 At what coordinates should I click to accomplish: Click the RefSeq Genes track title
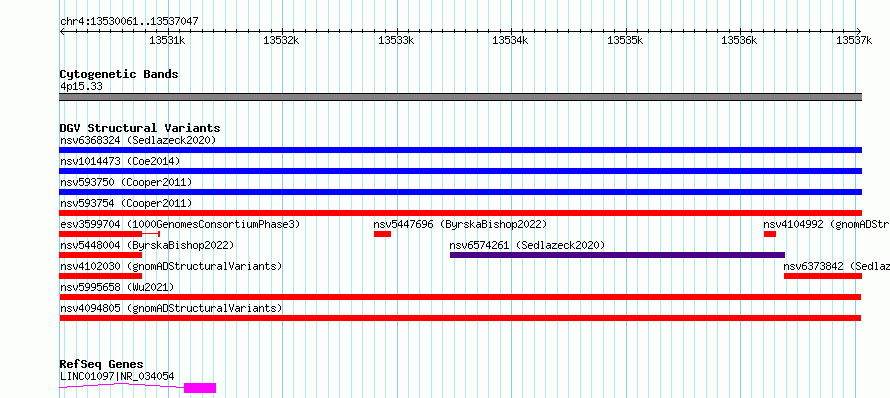pyautogui.click(x=102, y=364)
